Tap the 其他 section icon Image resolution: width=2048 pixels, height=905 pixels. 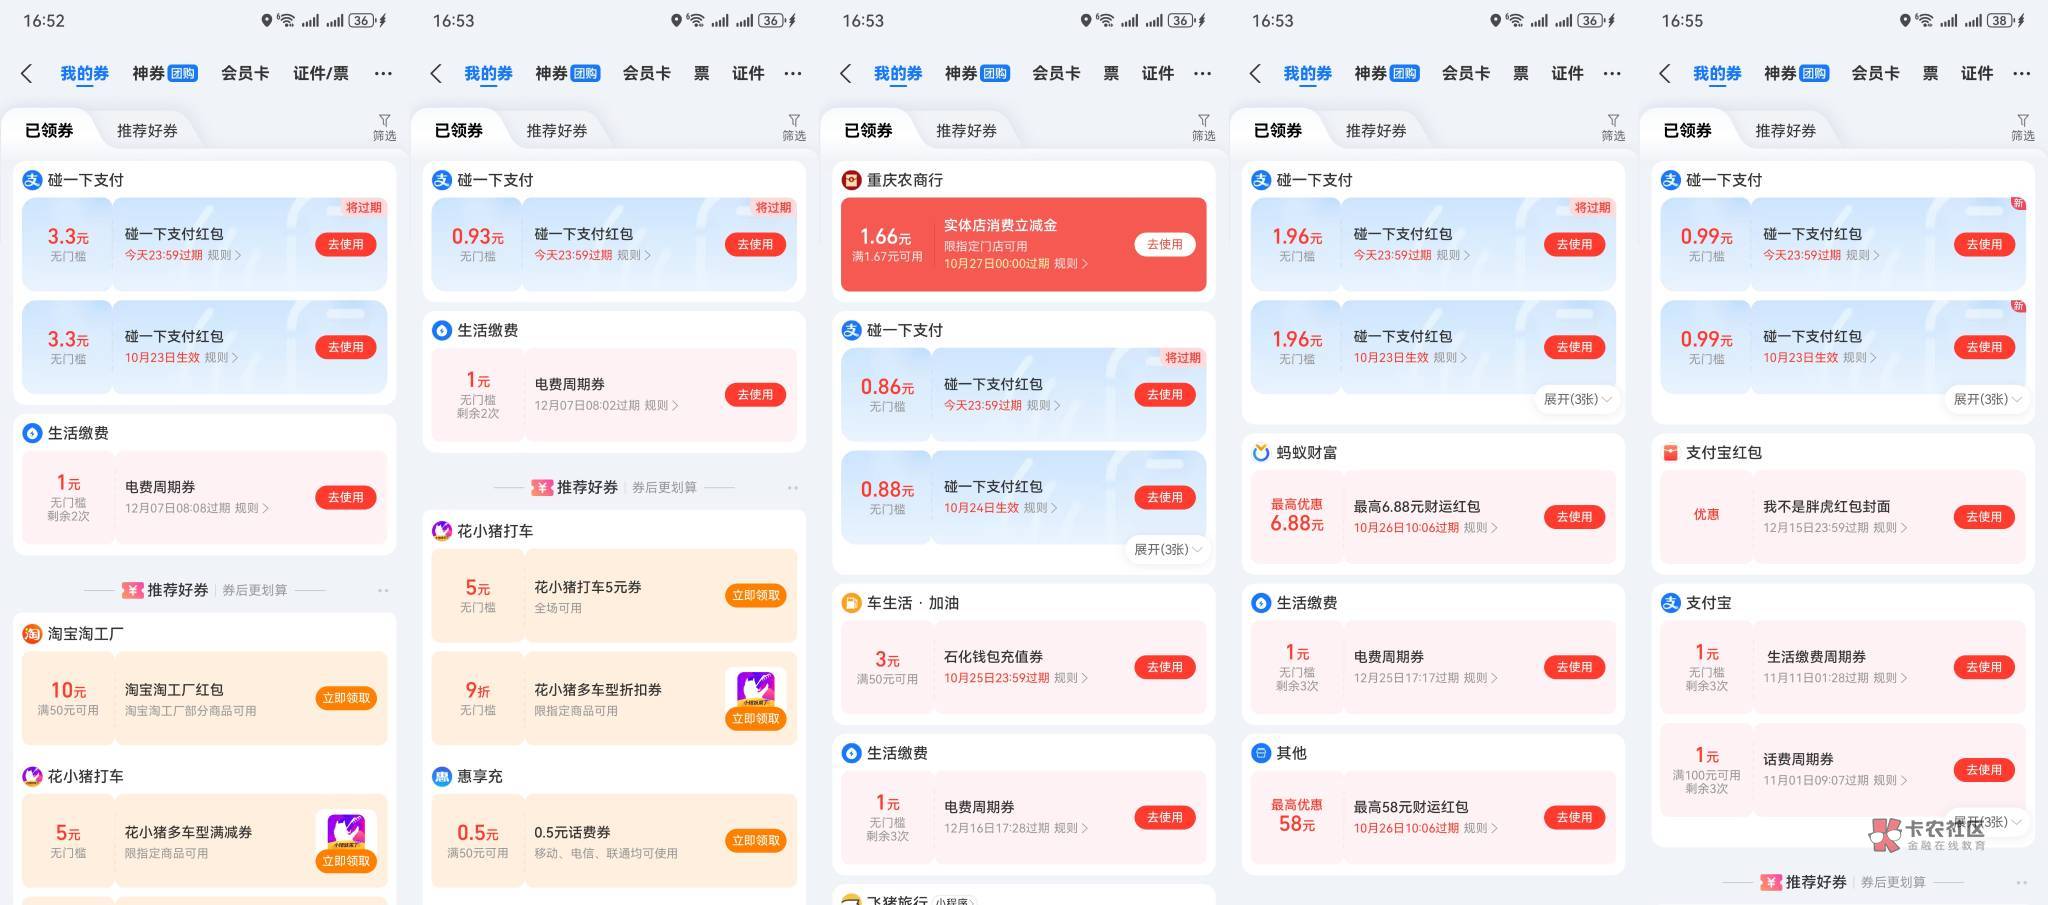[x=1261, y=753]
